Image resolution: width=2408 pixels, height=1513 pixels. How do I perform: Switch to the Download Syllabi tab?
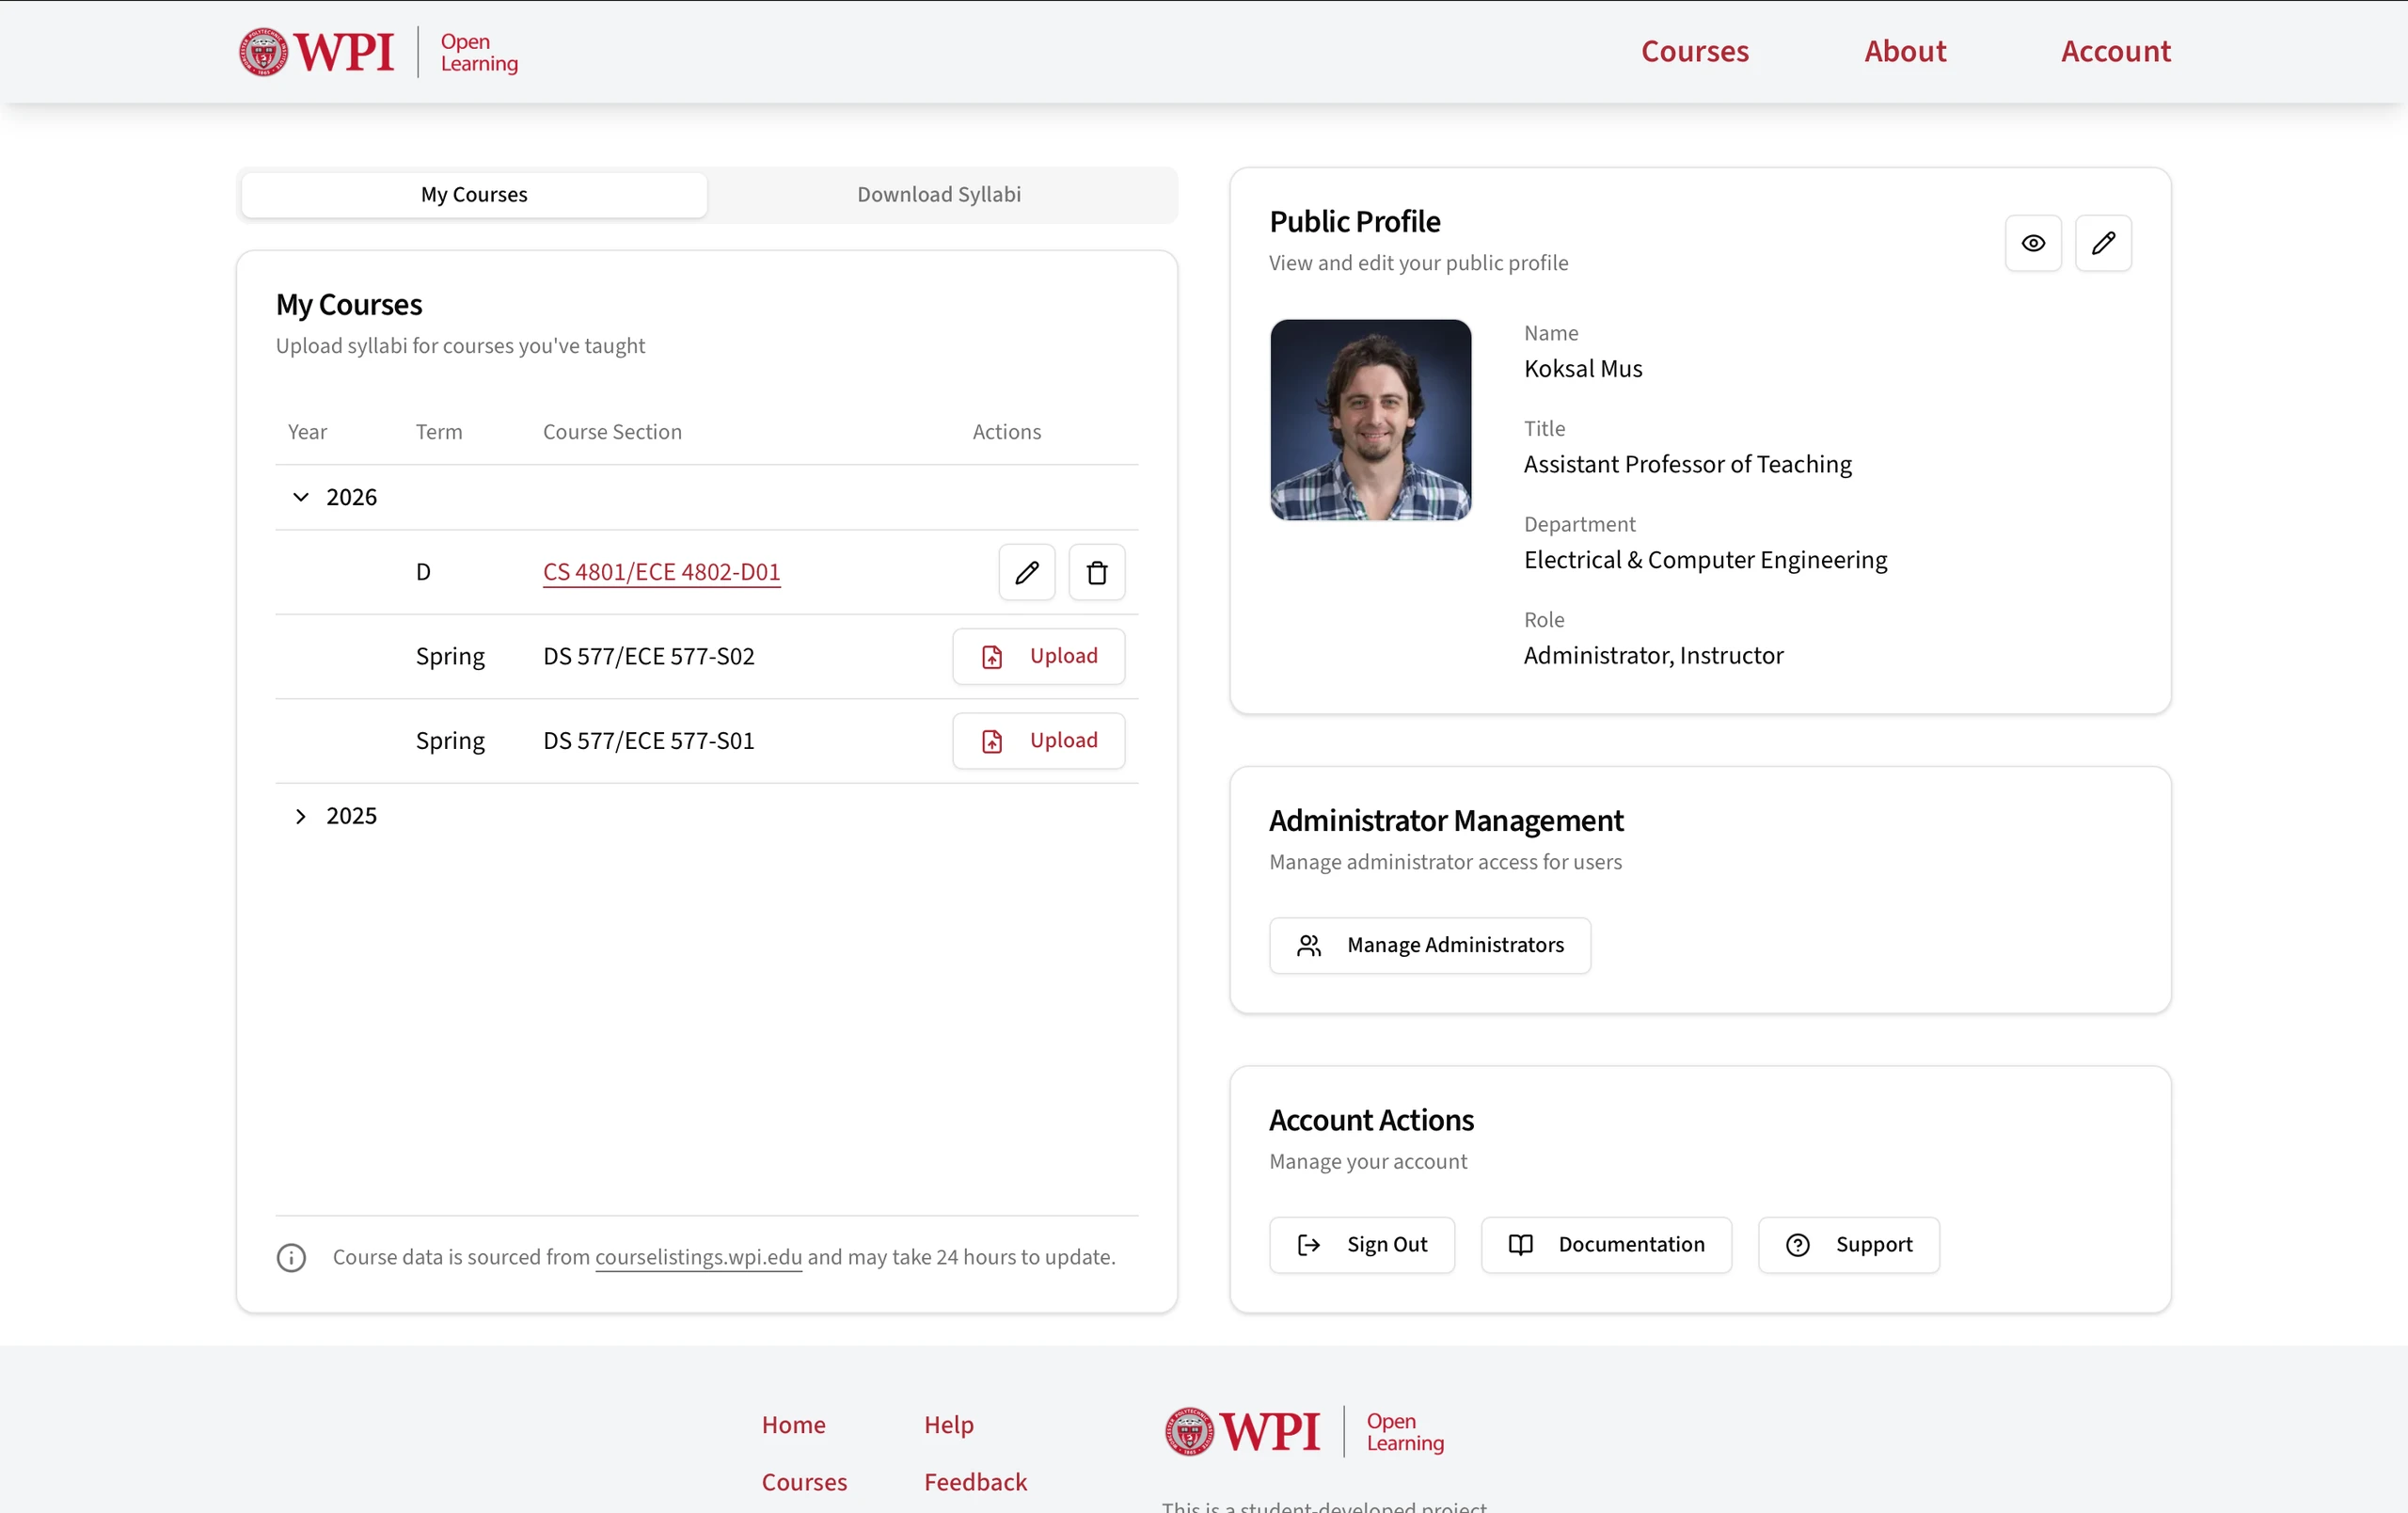(x=938, y=194)
